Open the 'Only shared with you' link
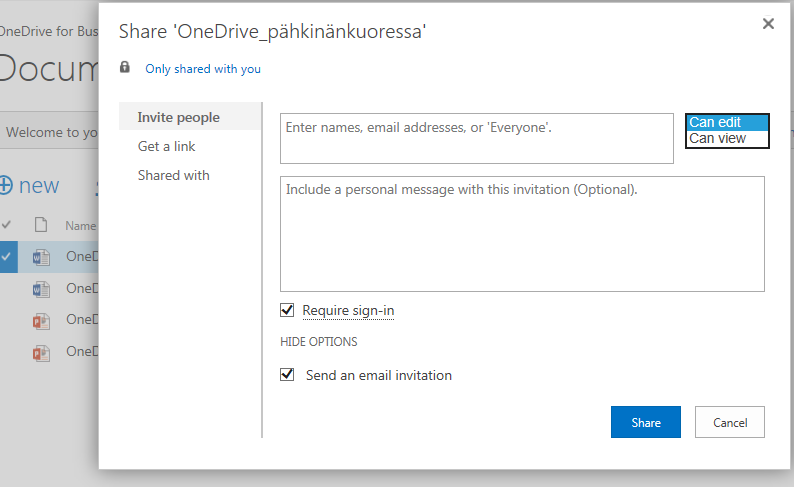 tap(203, 69)
